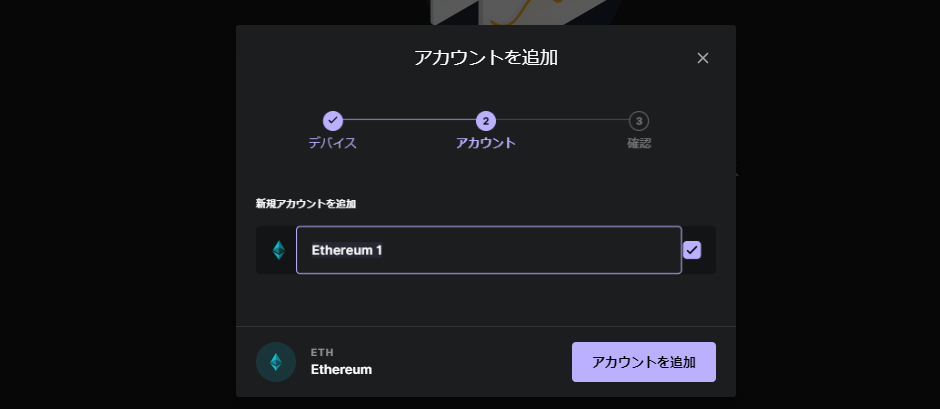Image resolution: width=940 pixels, height=409 pixels.
Task: Click the Ethereum diamond icon beside name field
Action: pyautogui.click(x=279, y=250)
